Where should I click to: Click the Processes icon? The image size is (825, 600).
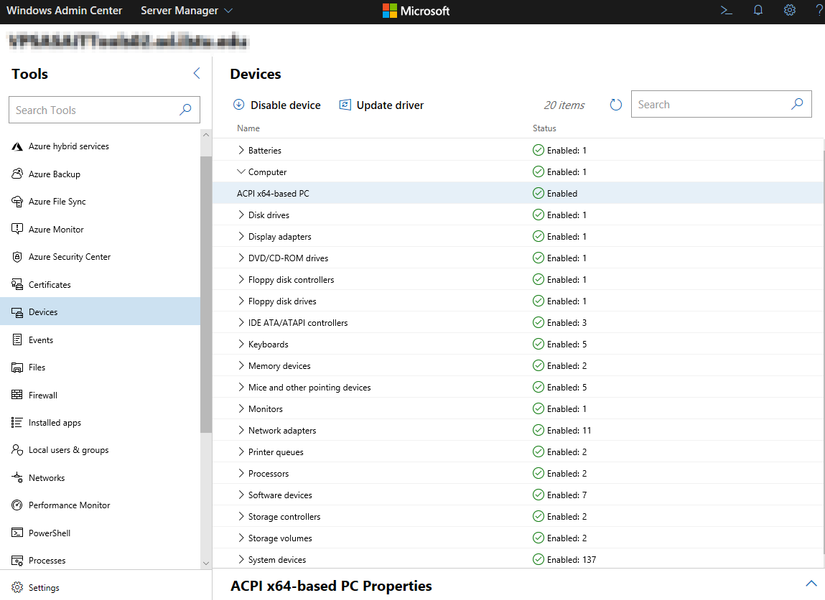tap(17, 561)
